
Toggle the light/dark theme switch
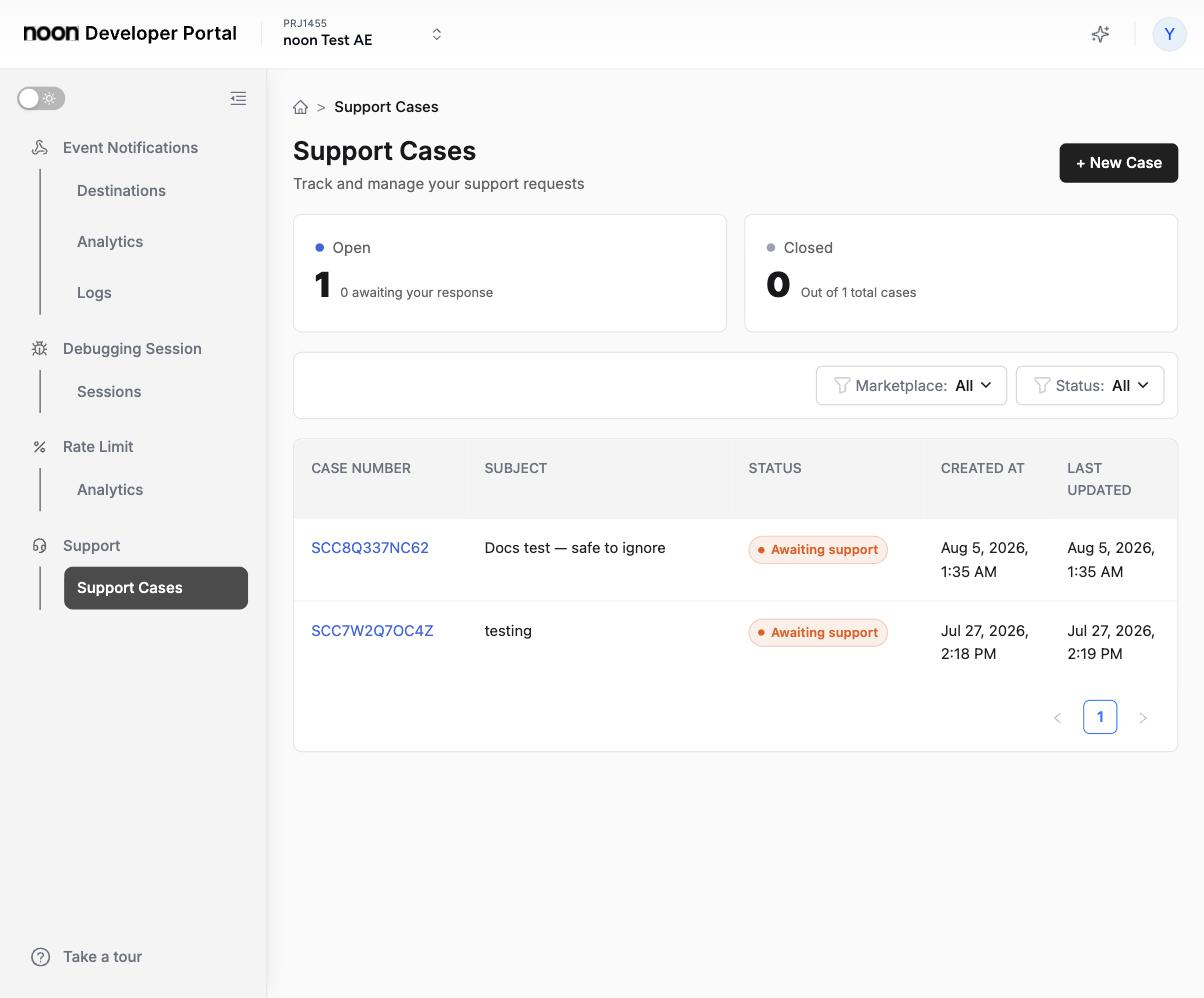point(41,98)
